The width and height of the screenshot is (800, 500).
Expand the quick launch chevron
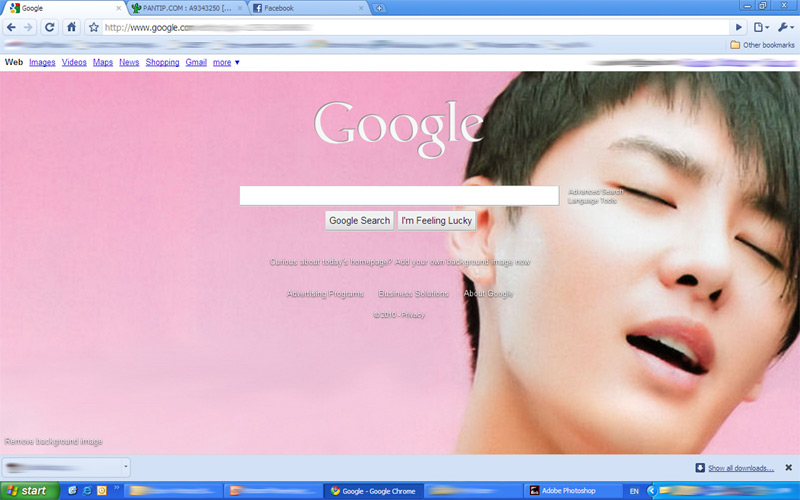click(116, 488)
